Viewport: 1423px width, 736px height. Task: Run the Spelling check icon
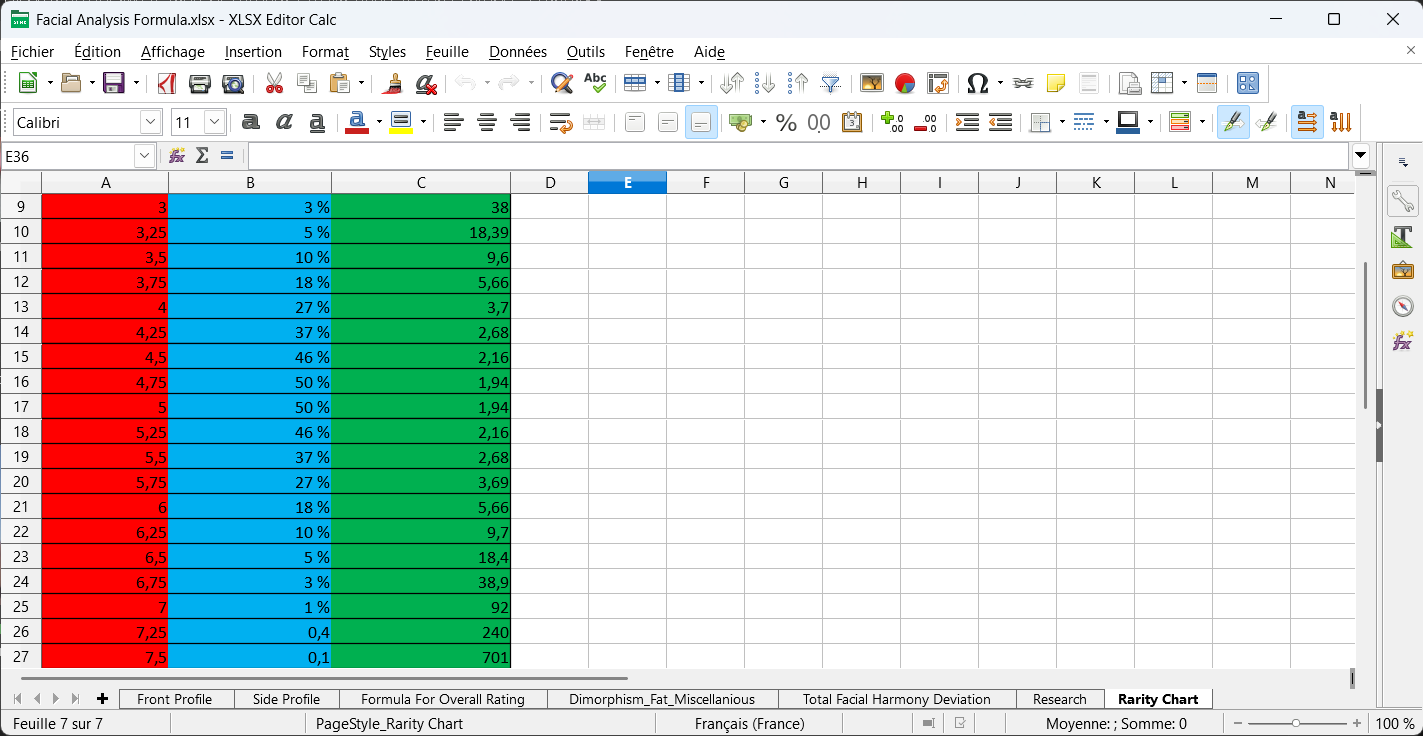595,83
